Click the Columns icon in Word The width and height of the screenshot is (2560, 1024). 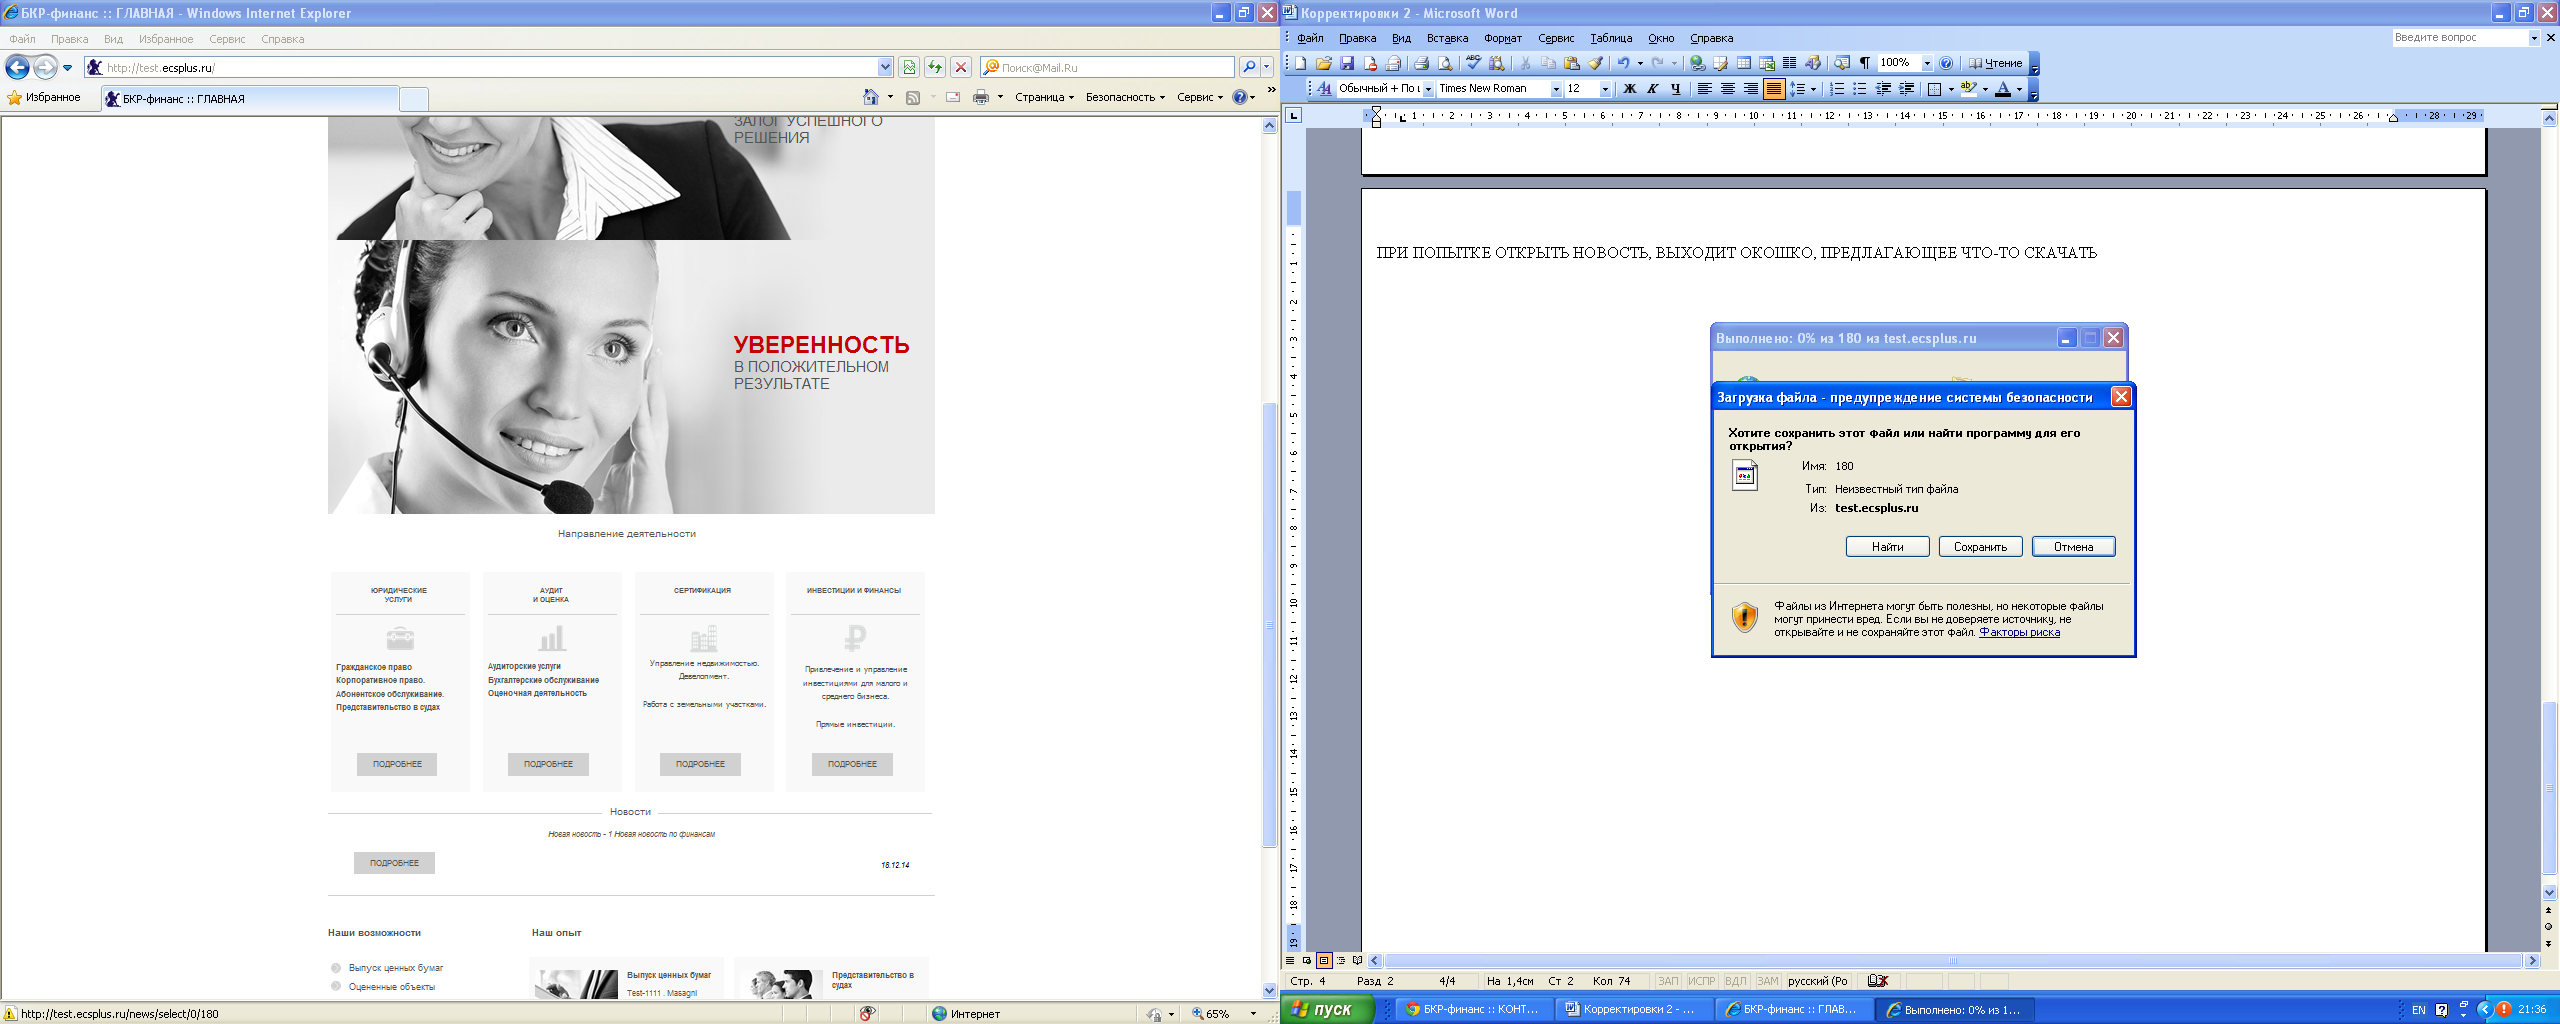(x=1789, y=63)
